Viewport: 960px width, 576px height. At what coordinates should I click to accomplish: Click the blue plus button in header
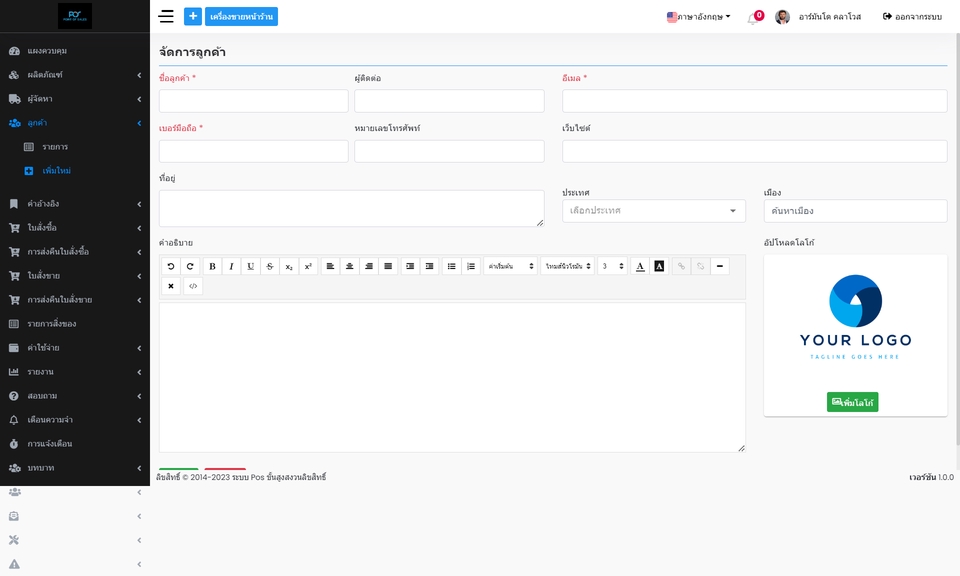pos(193,17)
